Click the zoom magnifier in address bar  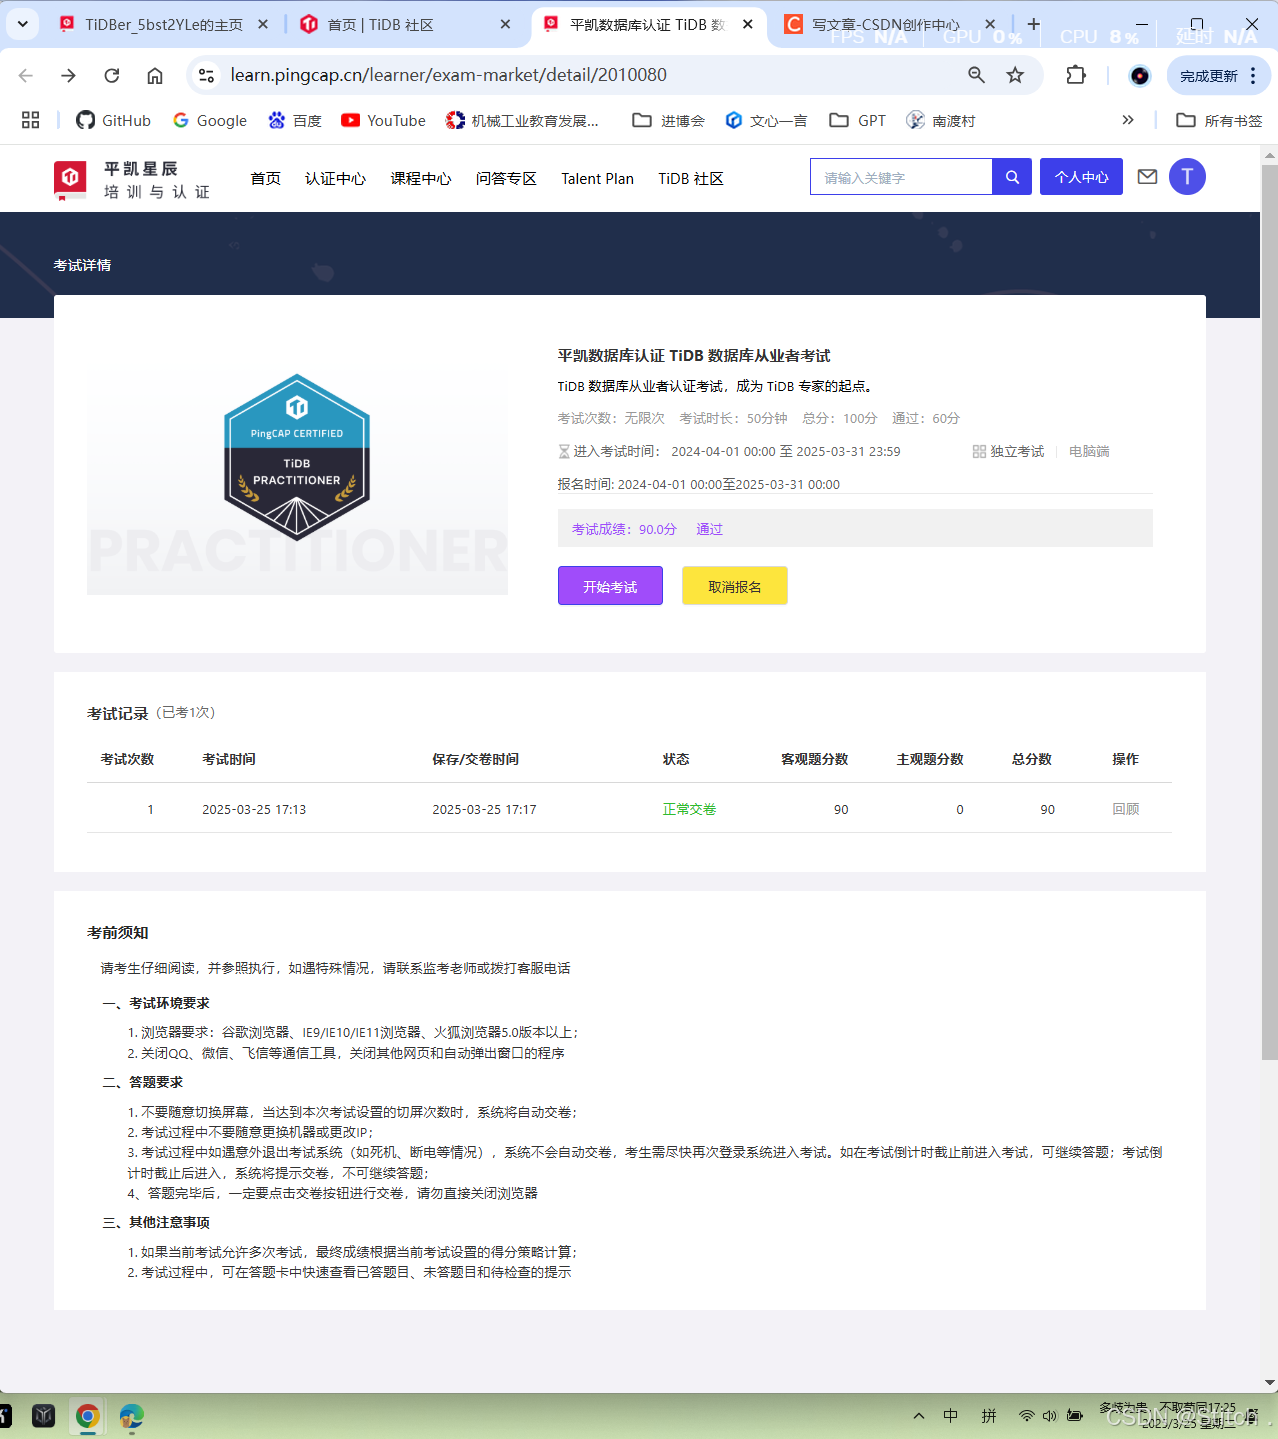click(x=976, y=75)
